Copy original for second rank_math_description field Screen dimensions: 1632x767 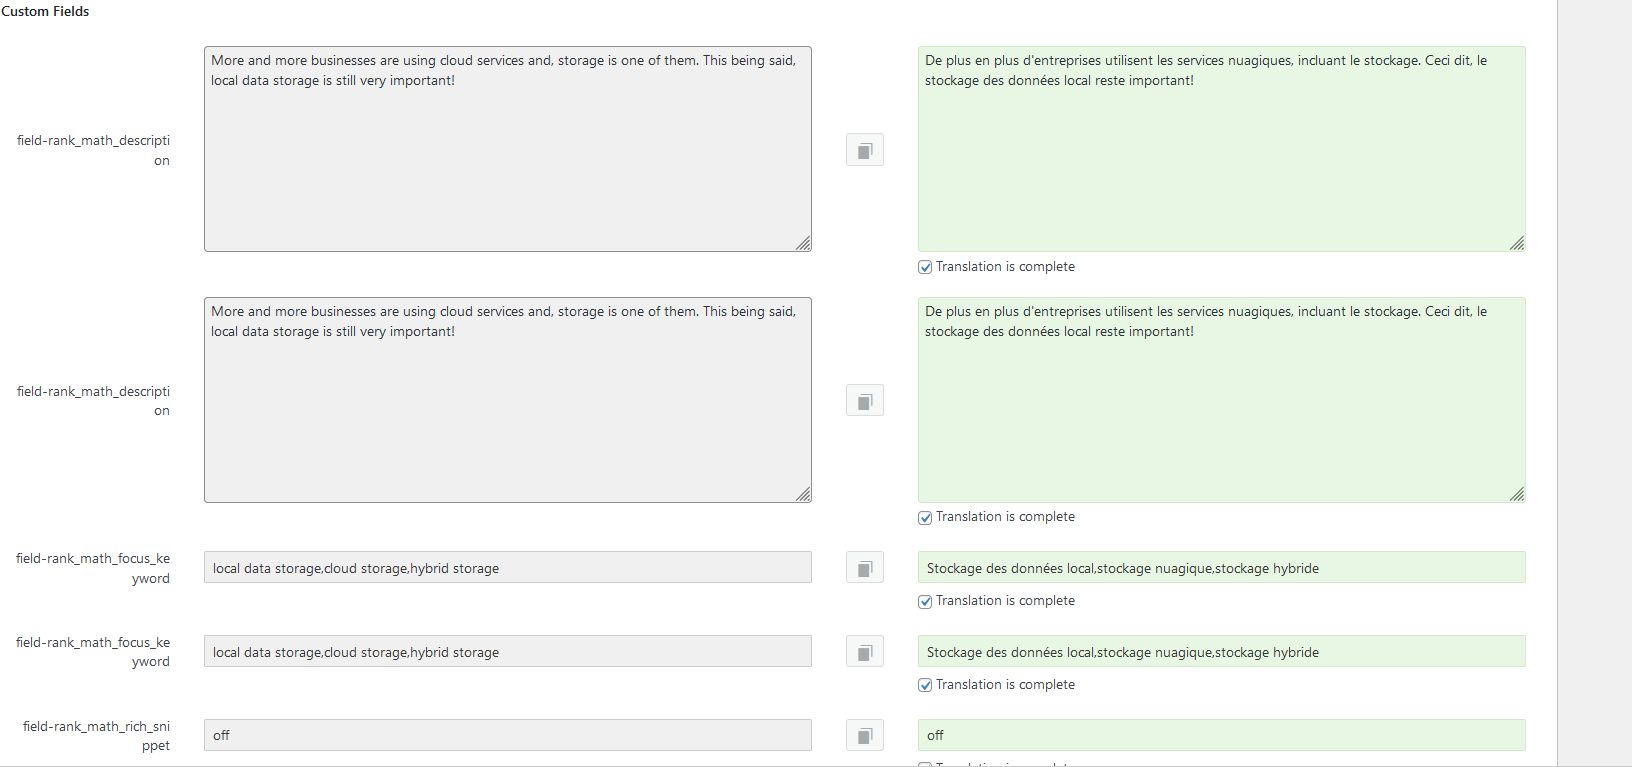pos(864,401)
